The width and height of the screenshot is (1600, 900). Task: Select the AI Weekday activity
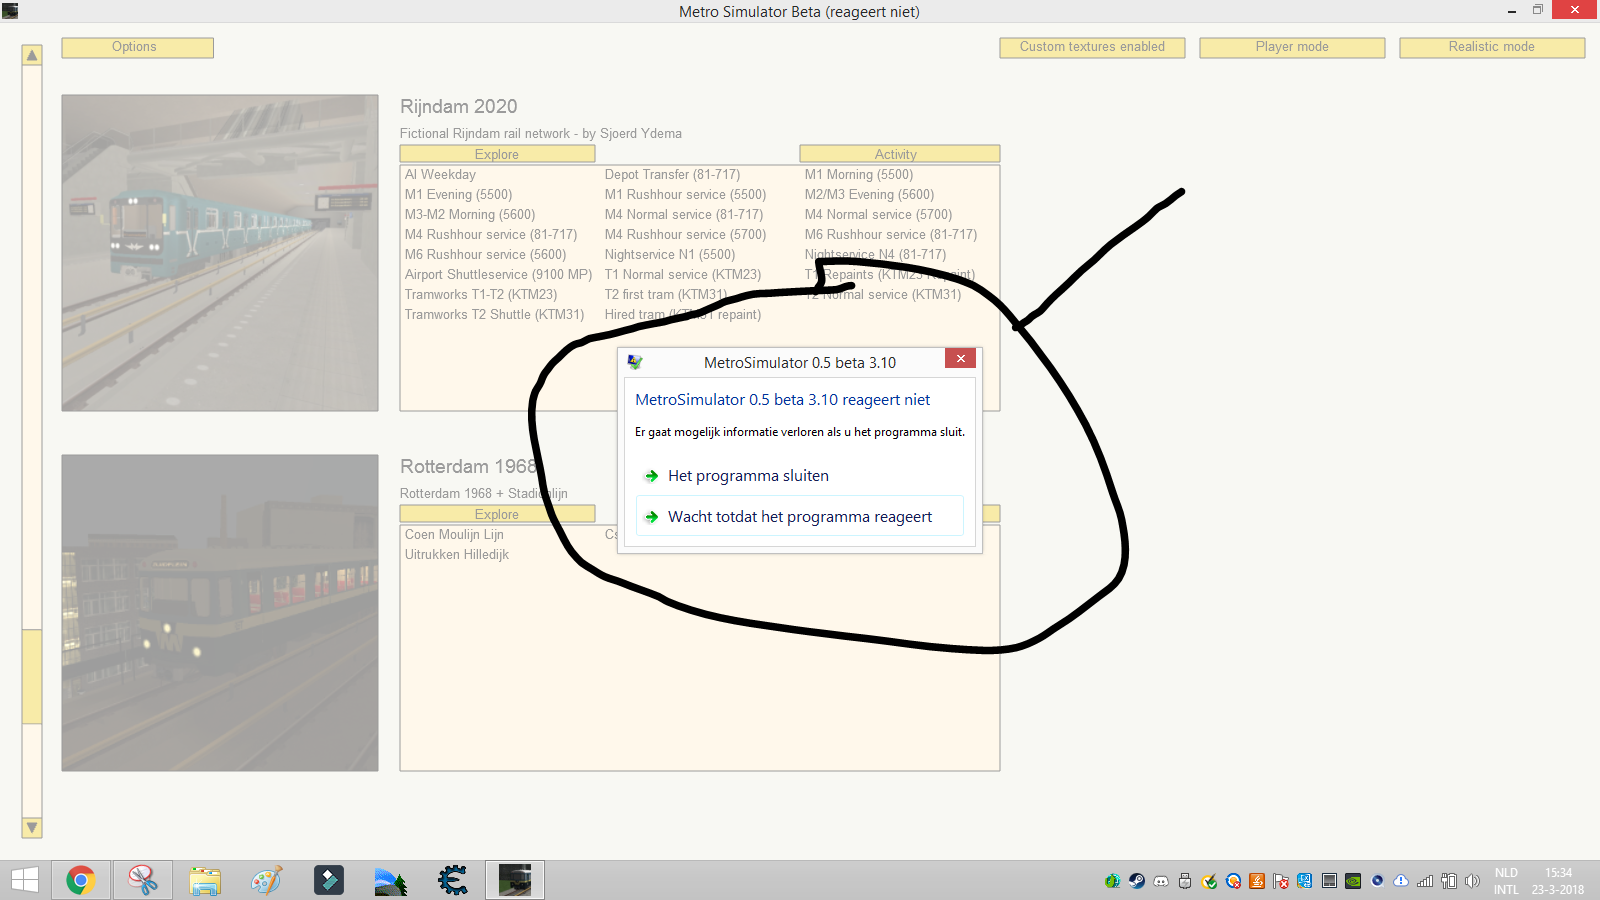[440, 174]
